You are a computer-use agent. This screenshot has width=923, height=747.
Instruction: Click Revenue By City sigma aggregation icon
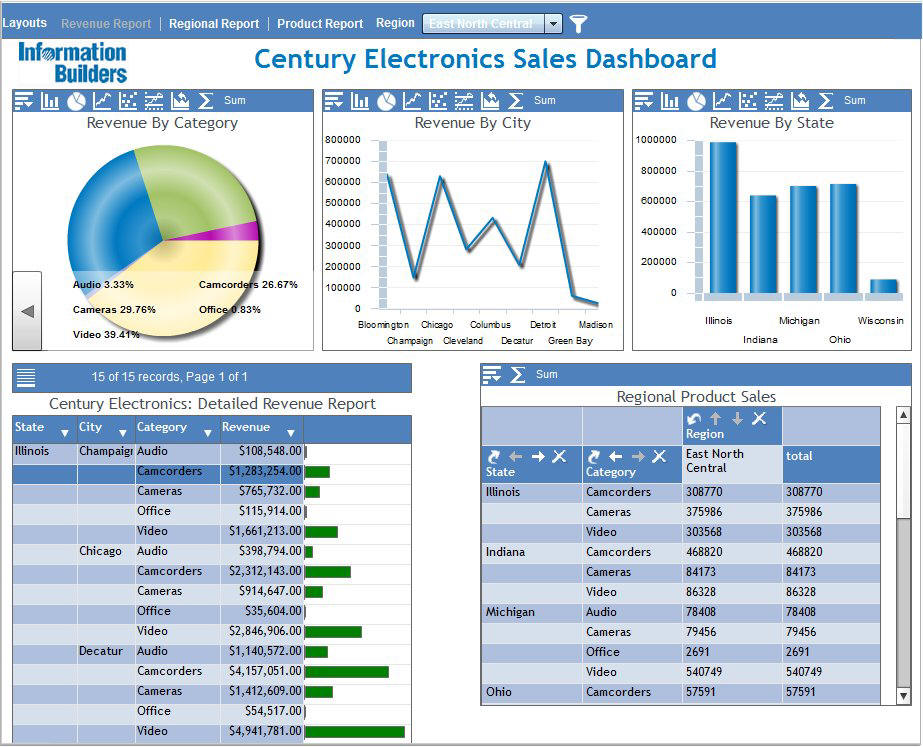click(516, 101)
